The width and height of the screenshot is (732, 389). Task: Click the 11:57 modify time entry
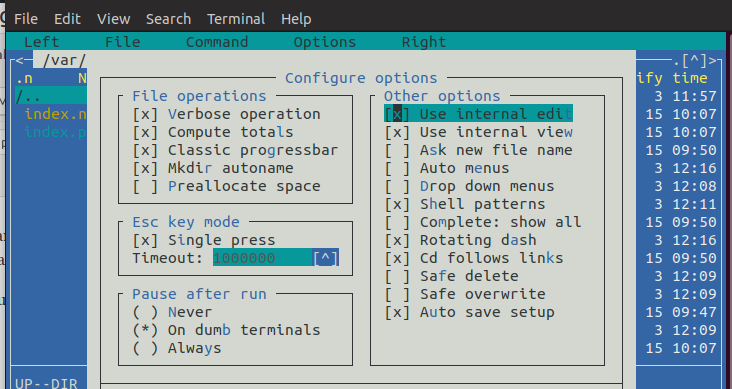pyautogui.click(x=695, y=96)
